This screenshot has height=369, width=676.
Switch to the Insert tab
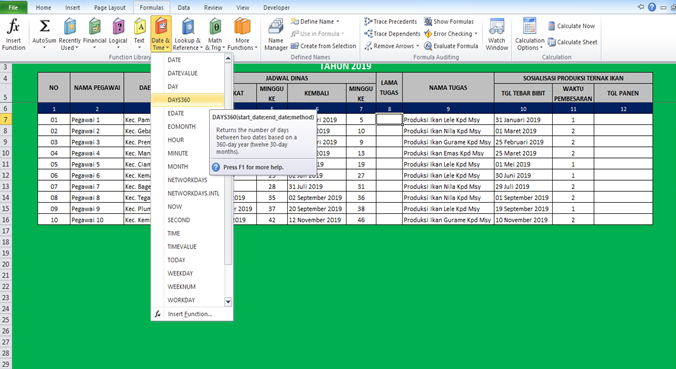point(72,7)
